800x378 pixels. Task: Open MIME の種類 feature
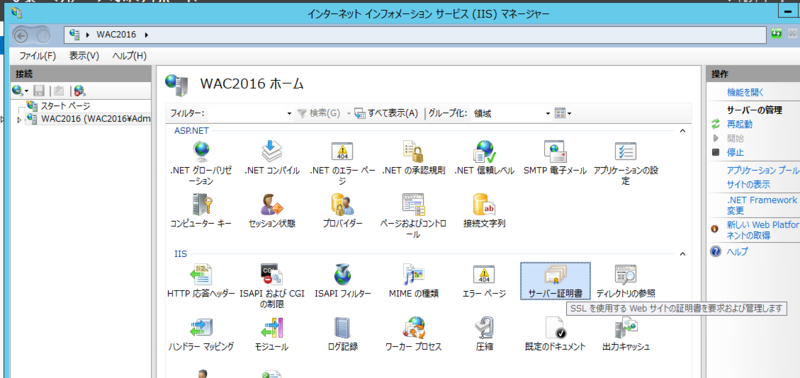click(x=413, y=281)
